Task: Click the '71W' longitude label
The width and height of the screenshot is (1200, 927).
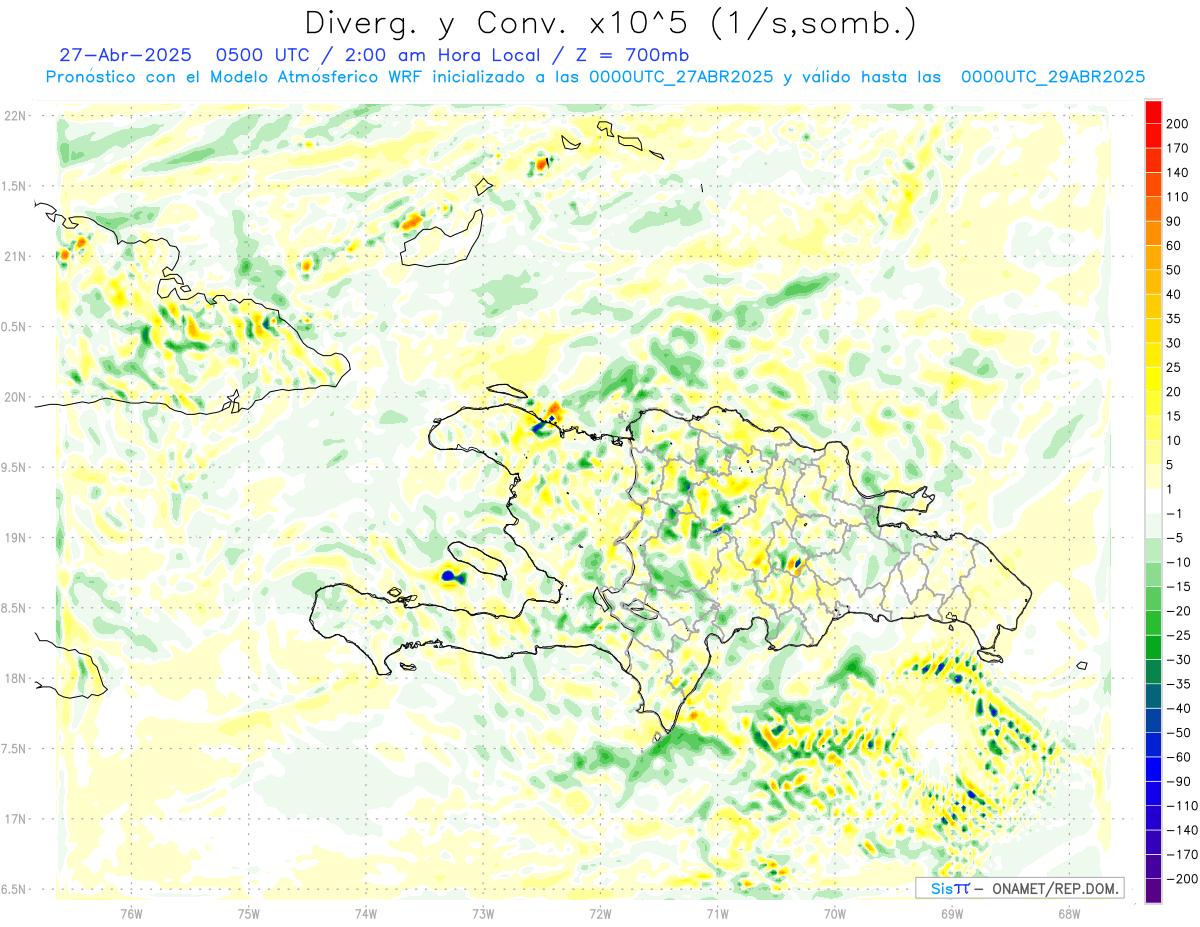Action: click(717, 913)
